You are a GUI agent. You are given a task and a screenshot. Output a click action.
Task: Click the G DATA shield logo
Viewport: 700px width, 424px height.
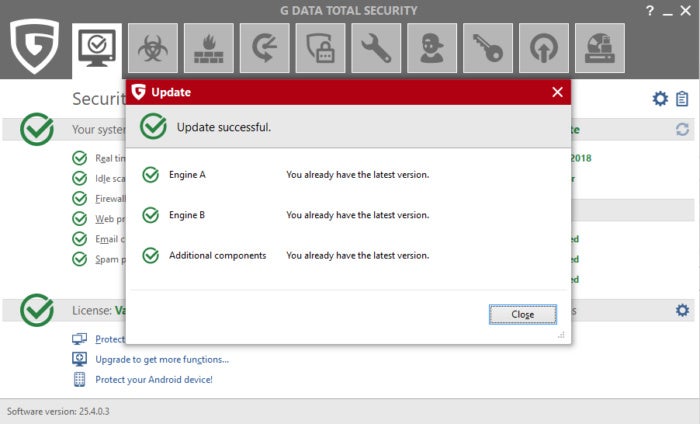click(x=34, y=46)
